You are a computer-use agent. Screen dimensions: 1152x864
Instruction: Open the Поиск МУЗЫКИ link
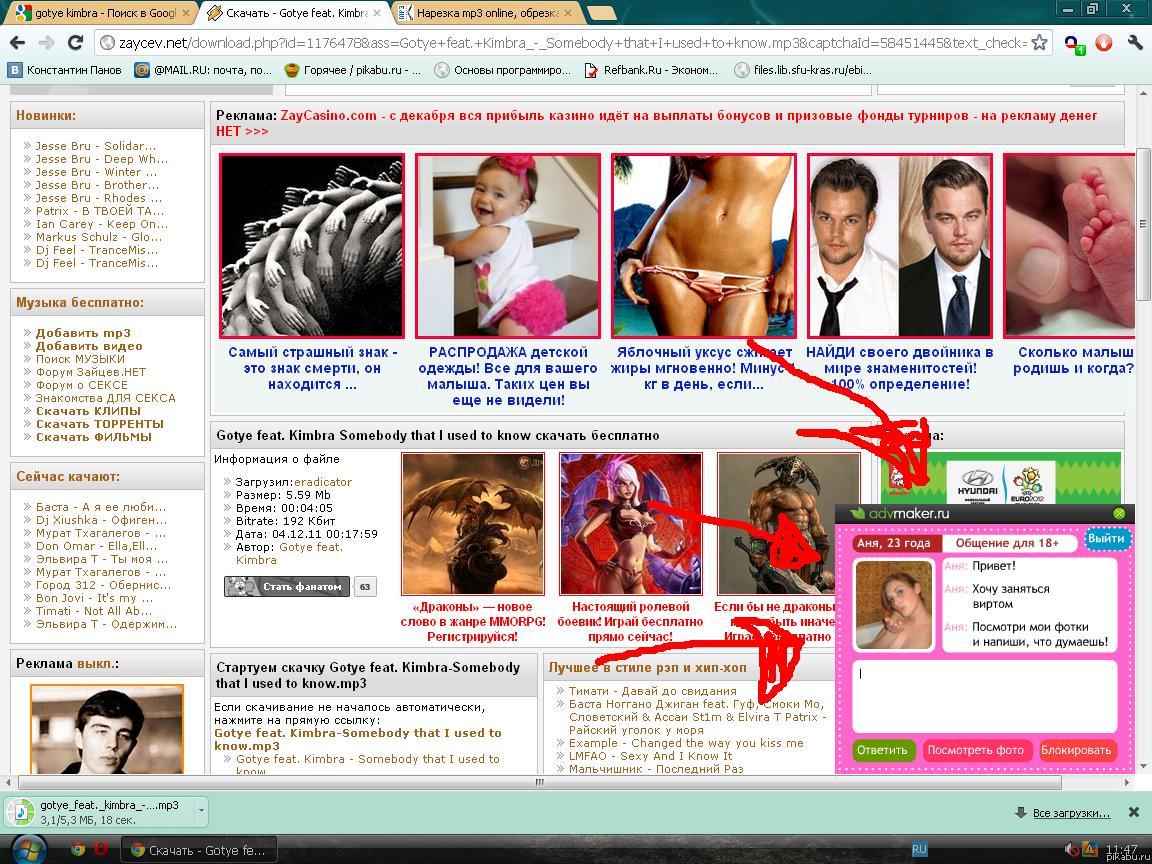coord(80,359)
